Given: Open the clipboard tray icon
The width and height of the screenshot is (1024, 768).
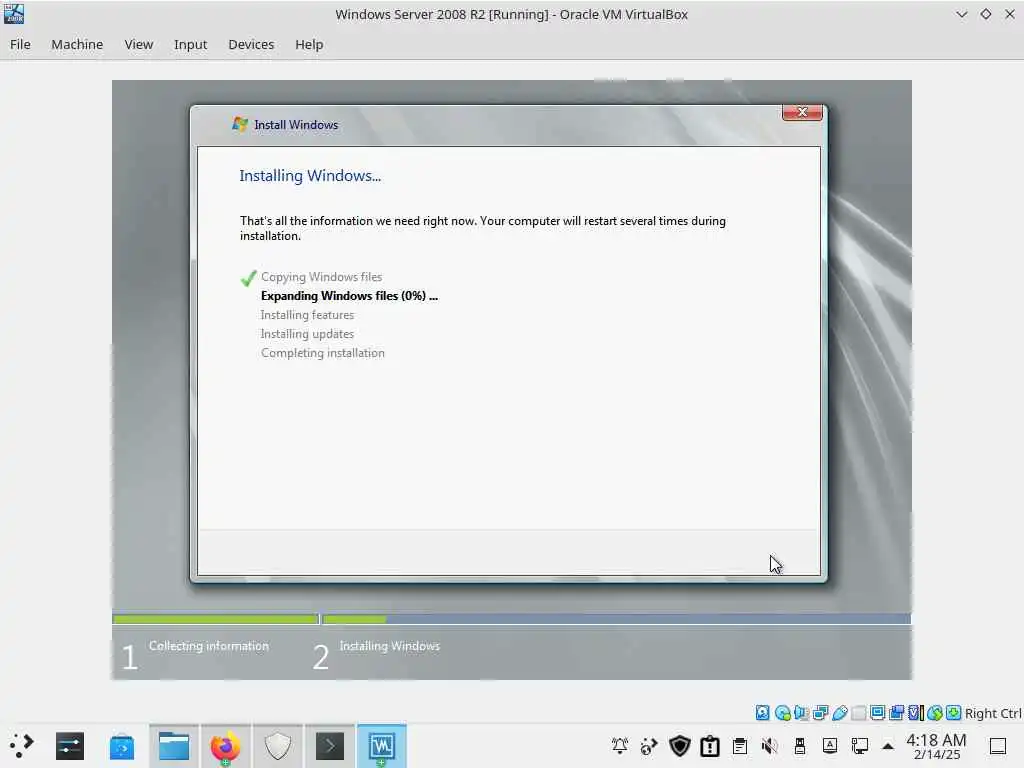Looking at the screenshot, I should click(x=740, y=746).
